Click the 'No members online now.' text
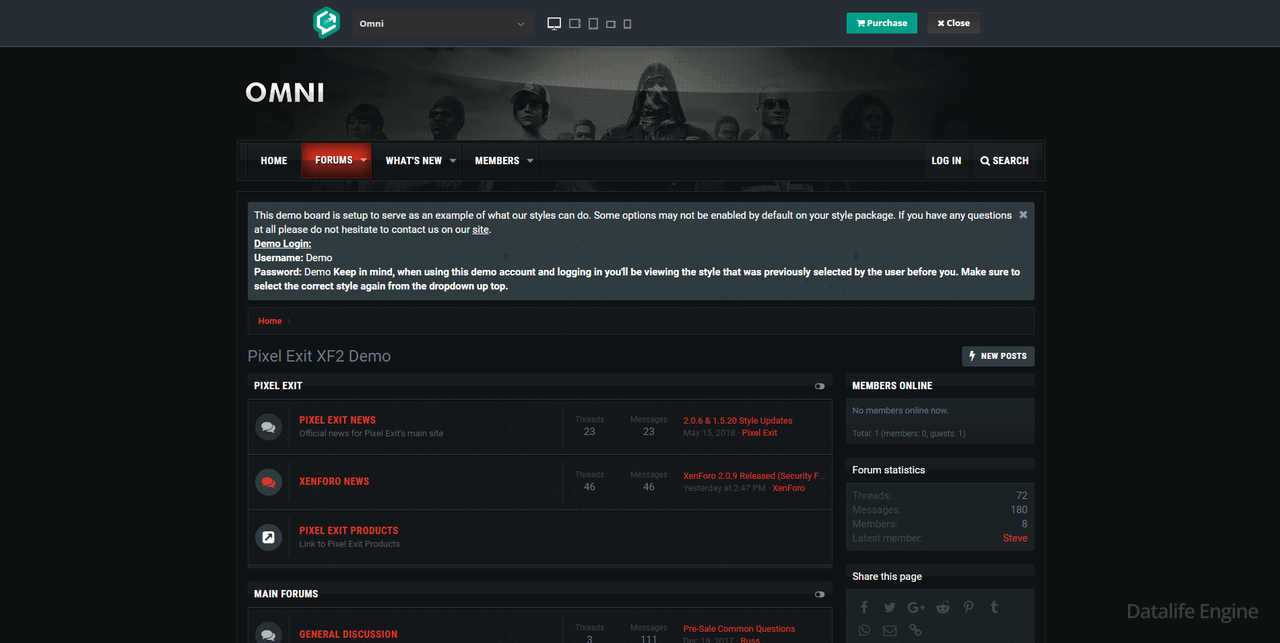Viewport: 1280px width, 643px height. tap(900, 411)
